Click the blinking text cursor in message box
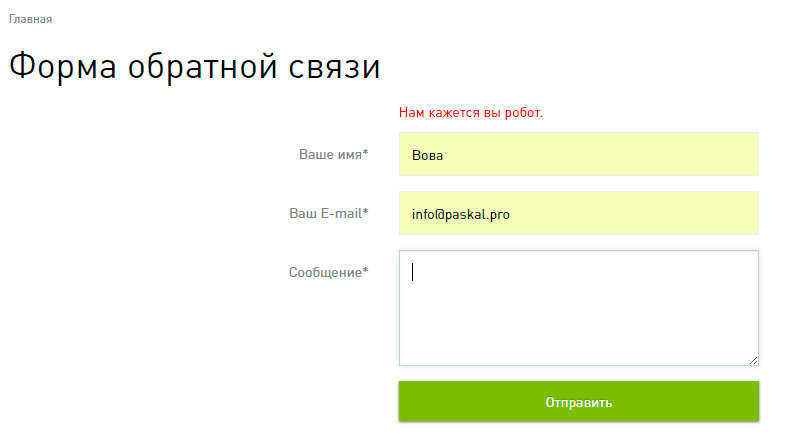Screen dimensions: 796x445 [x=413, y=272]
